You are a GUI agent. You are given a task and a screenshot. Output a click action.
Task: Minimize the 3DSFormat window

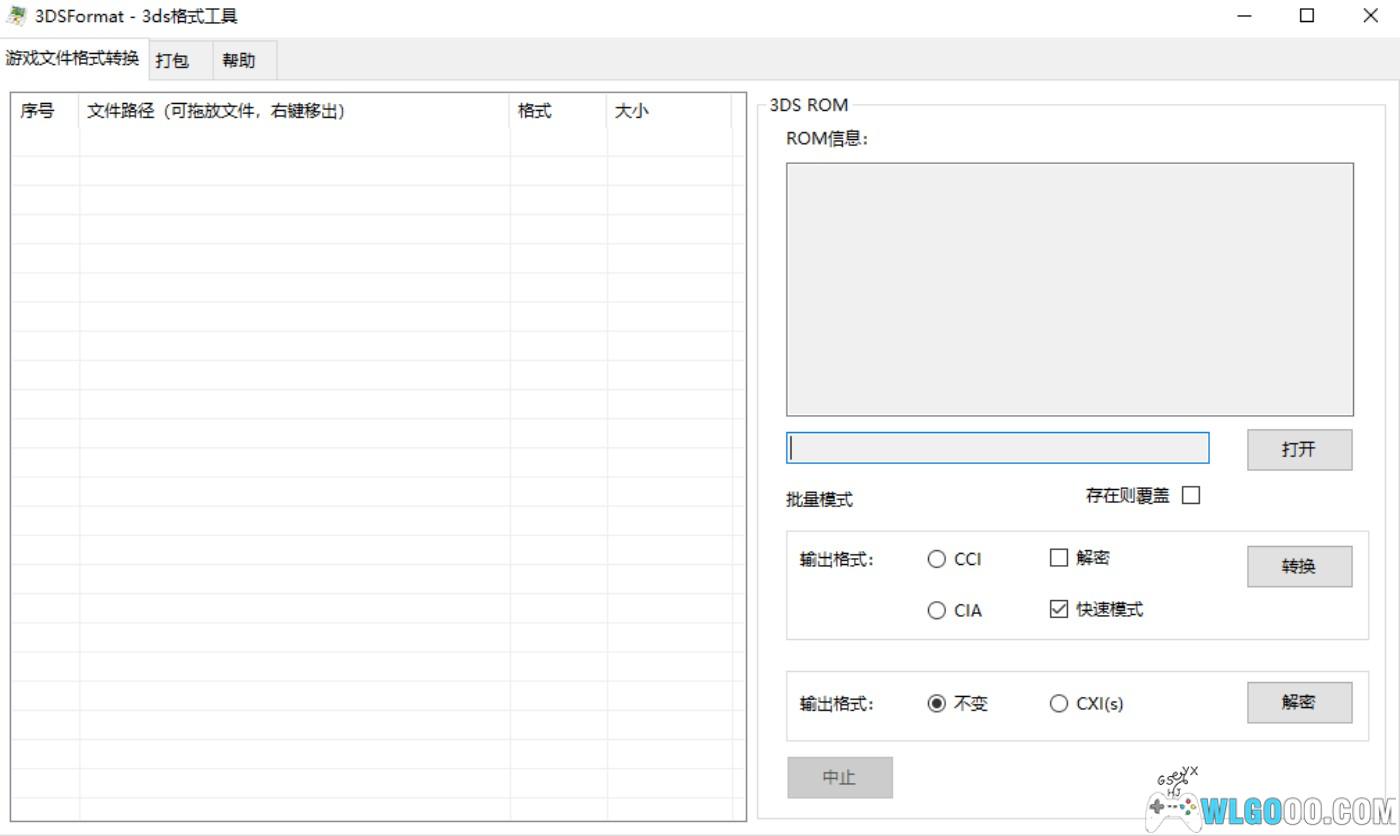(x=1245, y=16)
